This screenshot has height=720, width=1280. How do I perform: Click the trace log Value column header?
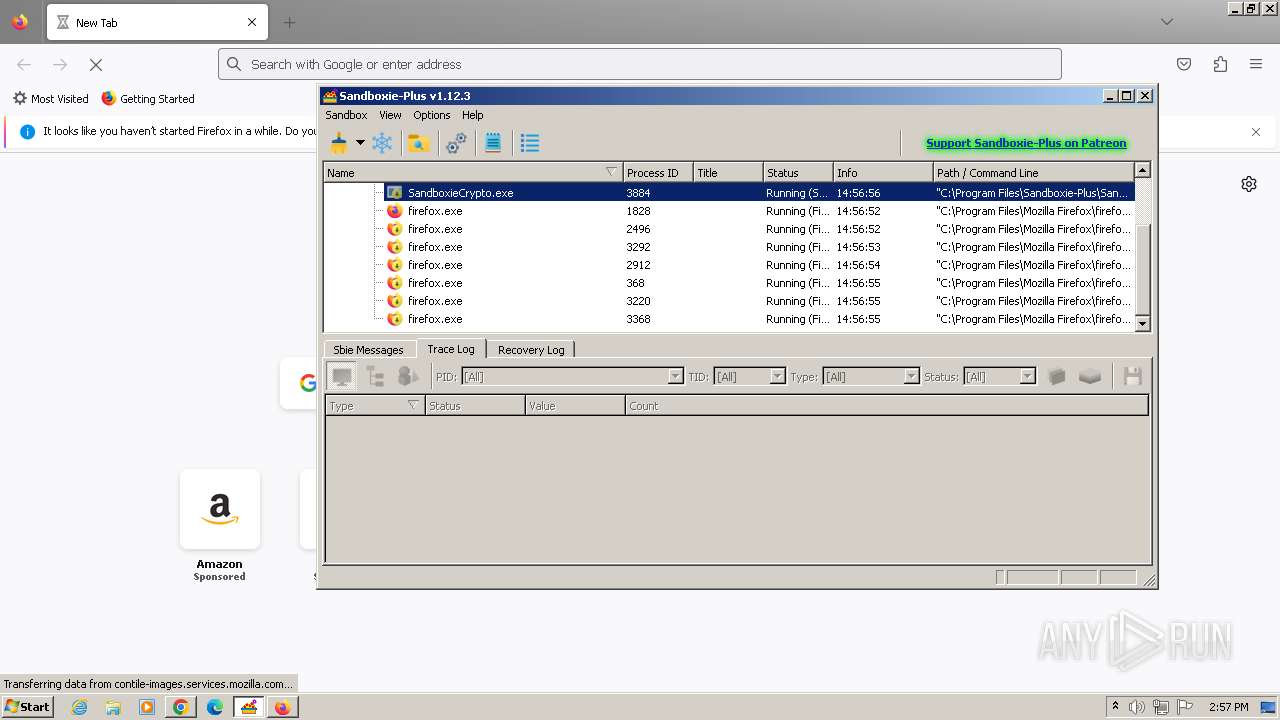point(575,406)
